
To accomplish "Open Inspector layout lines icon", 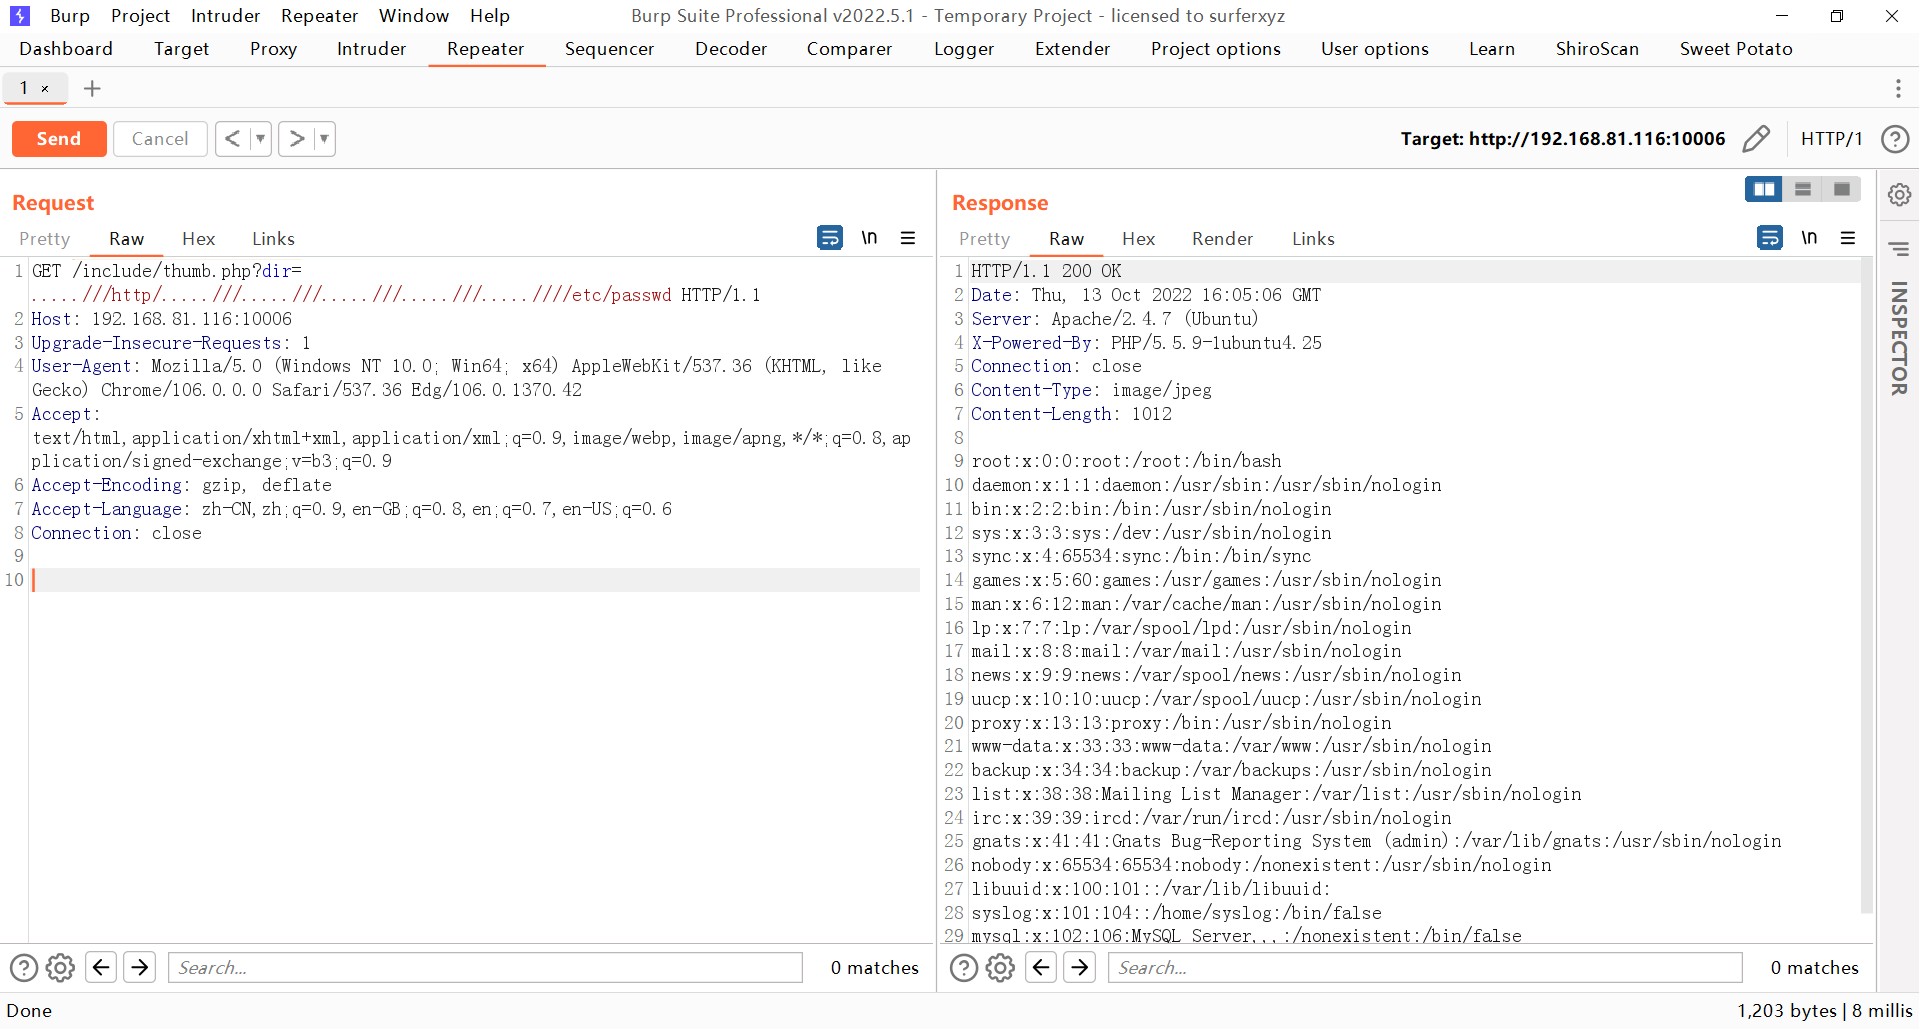I will [x=1899, y=249].
